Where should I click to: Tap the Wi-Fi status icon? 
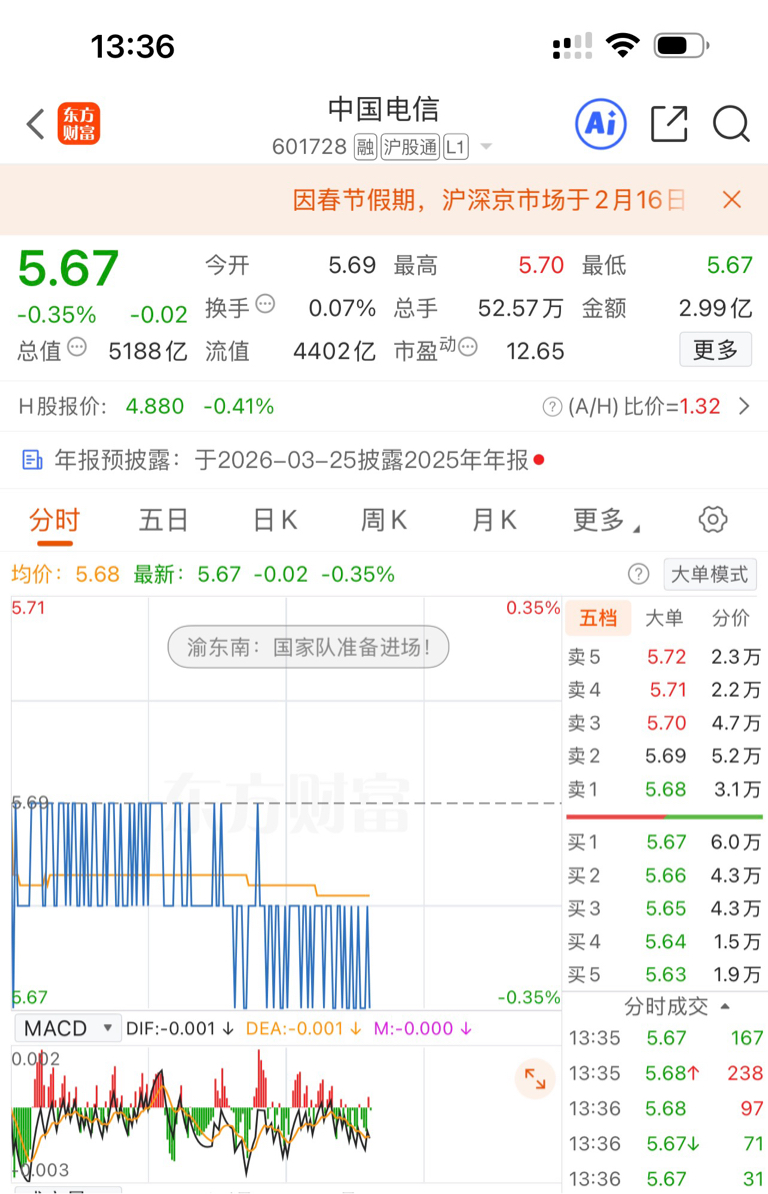tap(622, 46)
